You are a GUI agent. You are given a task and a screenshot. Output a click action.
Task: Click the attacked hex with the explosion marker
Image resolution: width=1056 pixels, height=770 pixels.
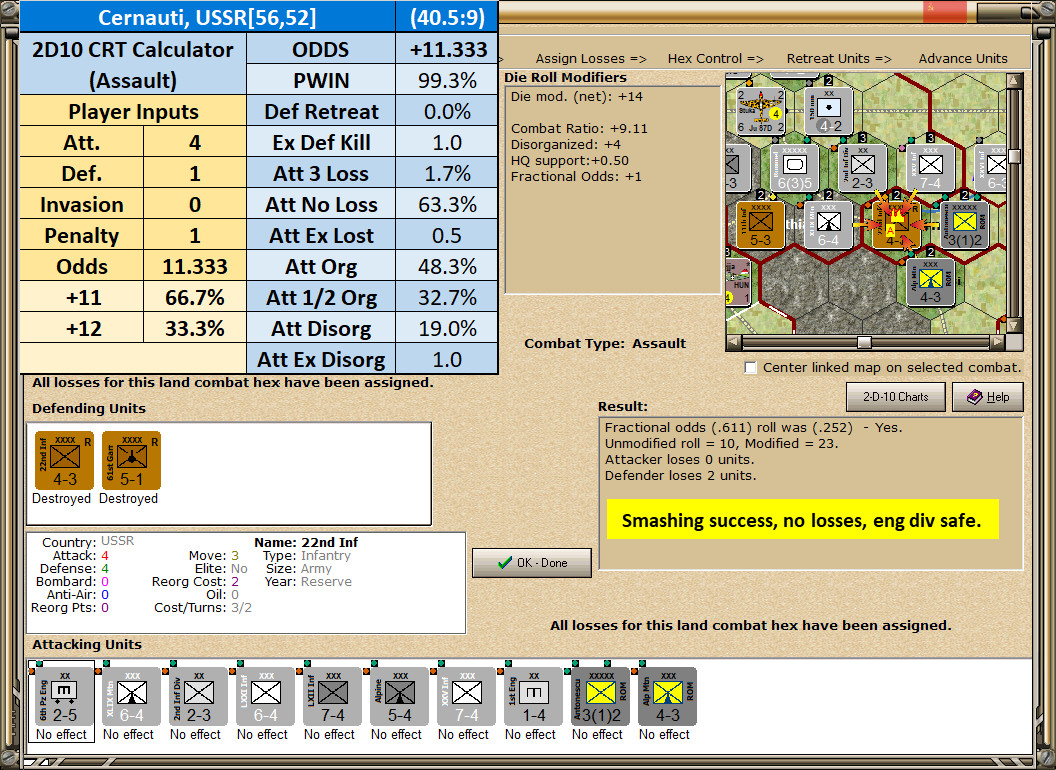tap(896, 225)
